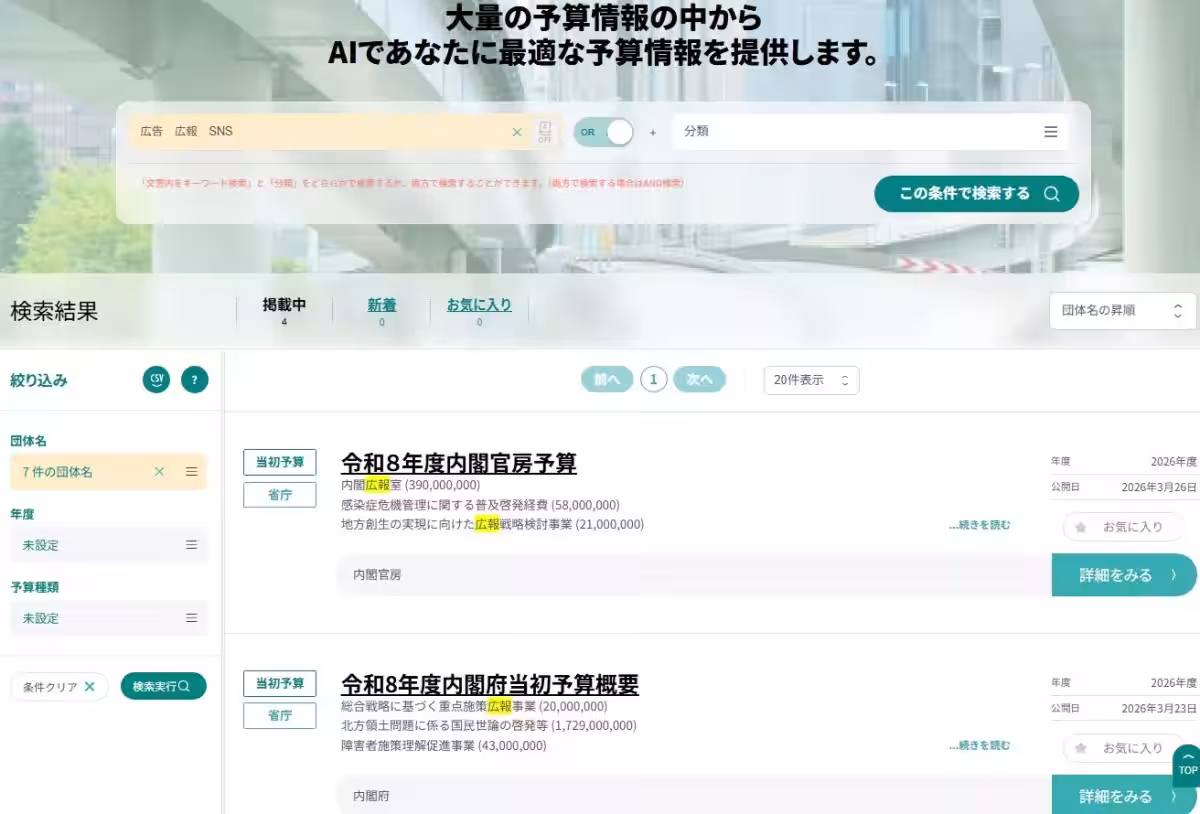1200x814 pixels.
Task: Expand ...続きを読む on 内閣官房予算 card
Action: 979,525
